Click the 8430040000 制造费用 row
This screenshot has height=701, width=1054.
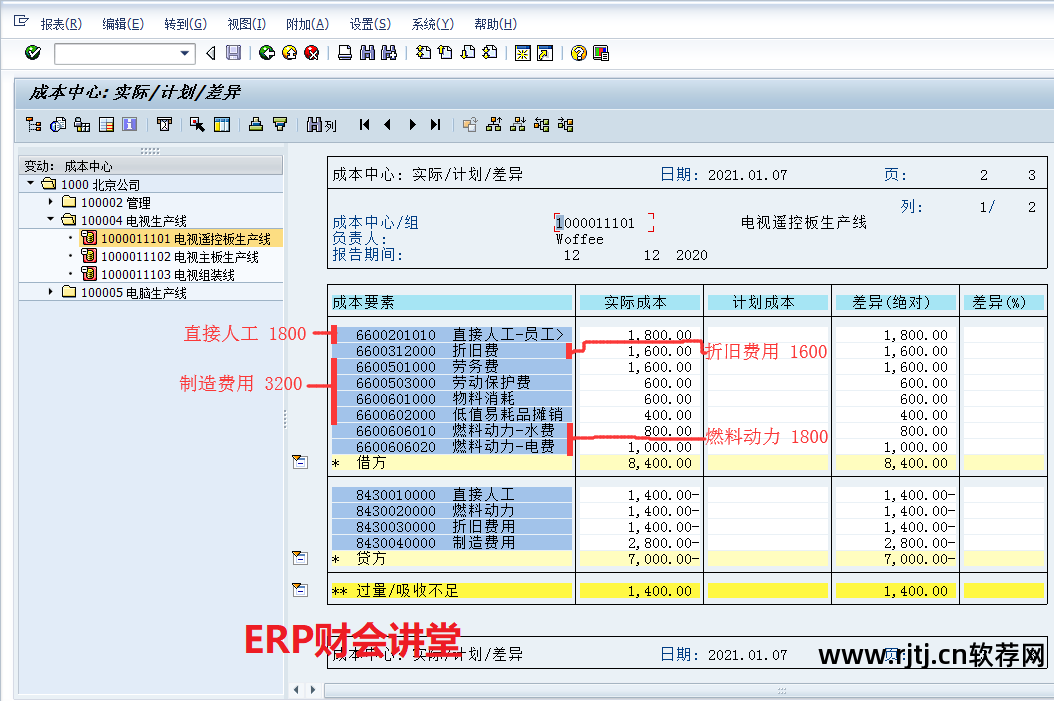pyautogui.click(x=452, y=543)
